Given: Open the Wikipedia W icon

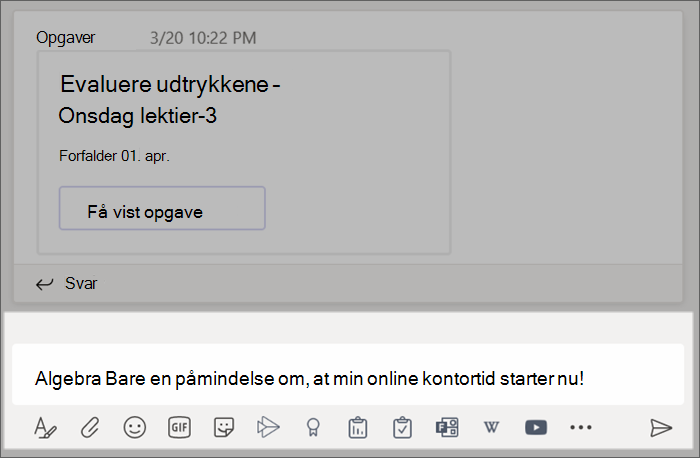Looking at the screenshot, I should [492, 428].
